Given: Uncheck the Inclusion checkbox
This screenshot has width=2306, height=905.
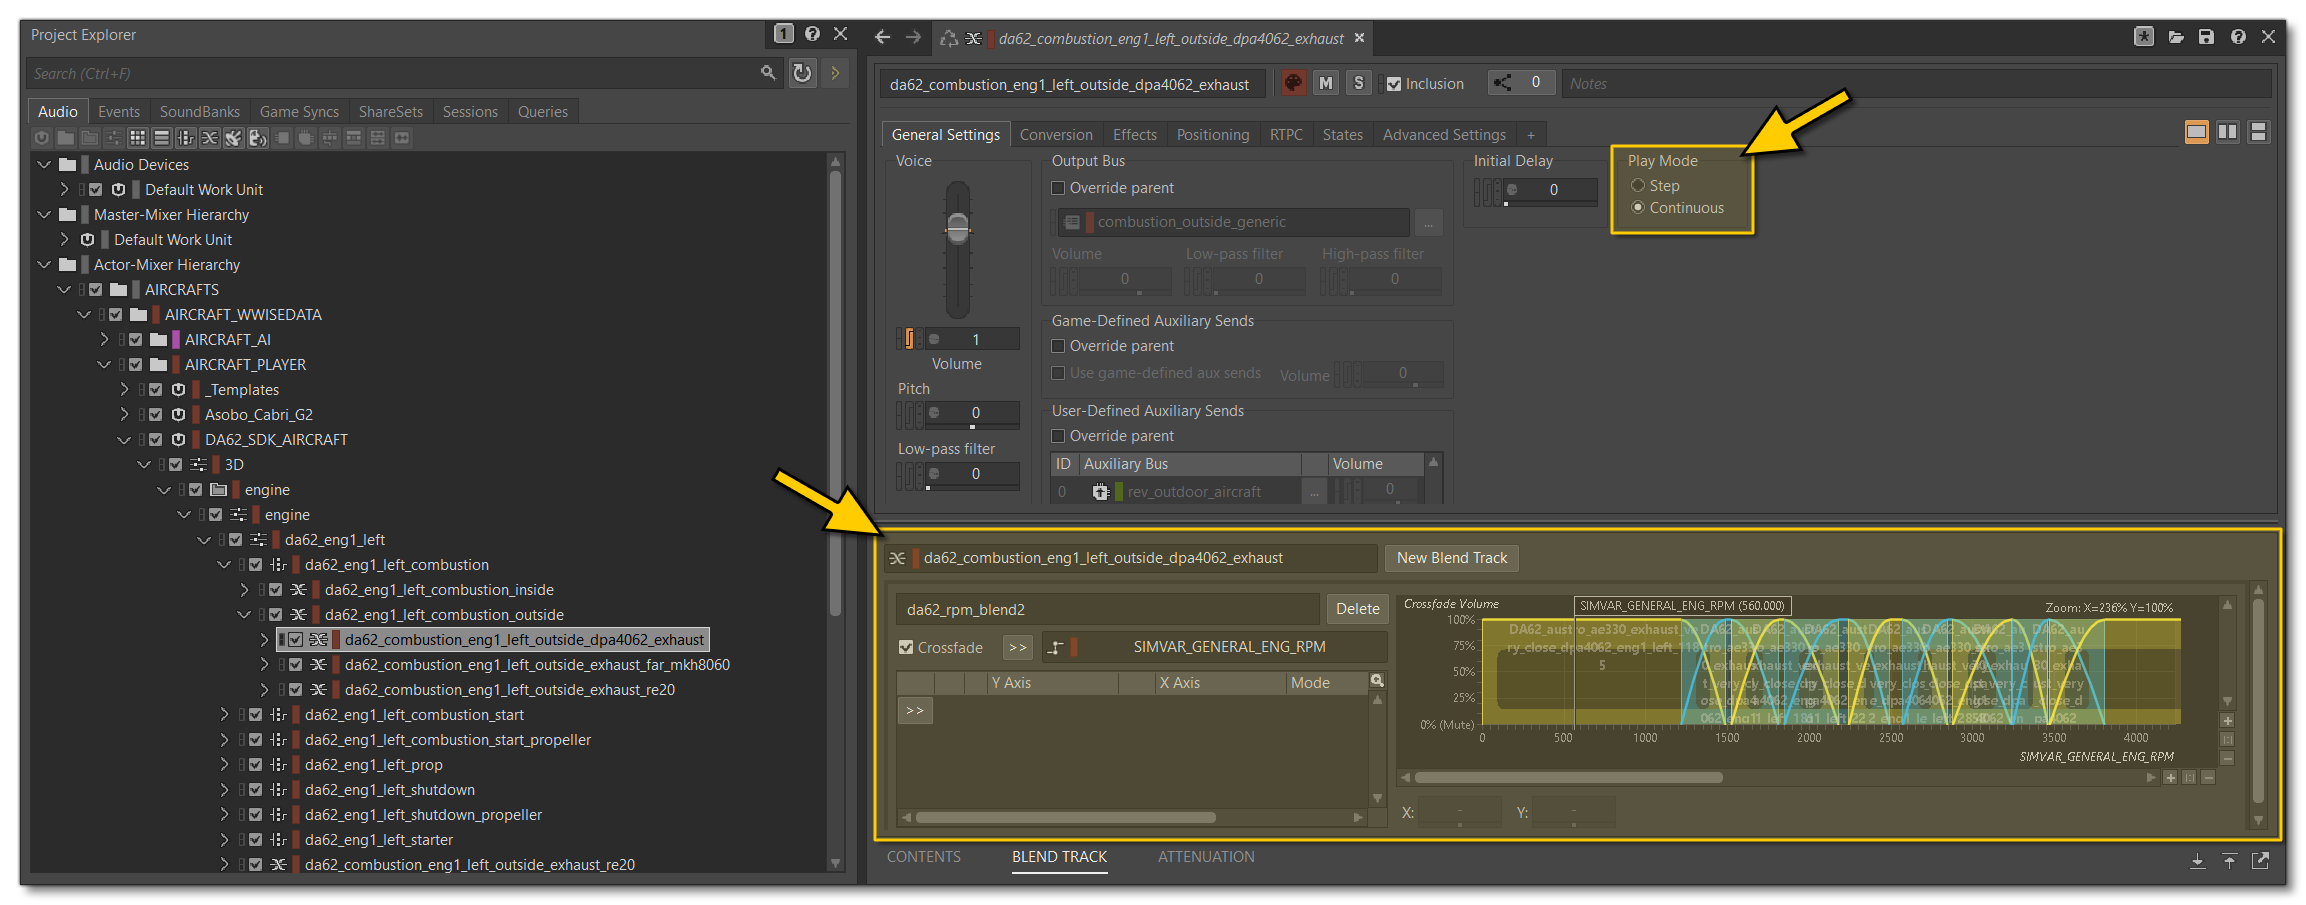Looking at the screenshot, I should [1394, 83].
